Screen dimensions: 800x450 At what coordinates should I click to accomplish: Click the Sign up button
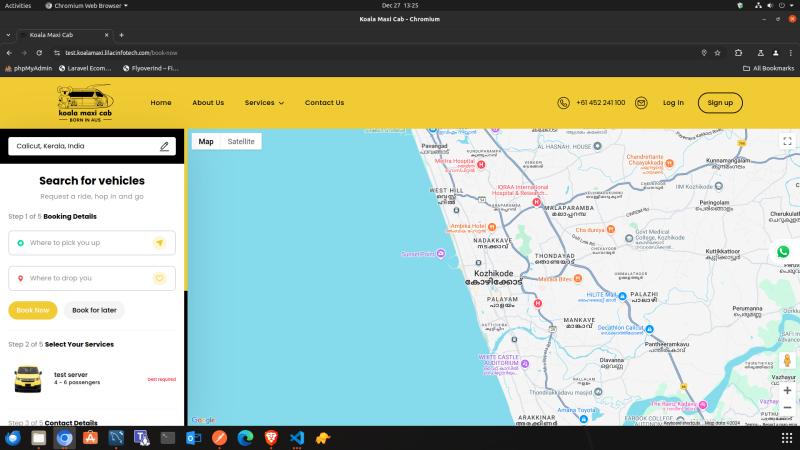(720, 103)
